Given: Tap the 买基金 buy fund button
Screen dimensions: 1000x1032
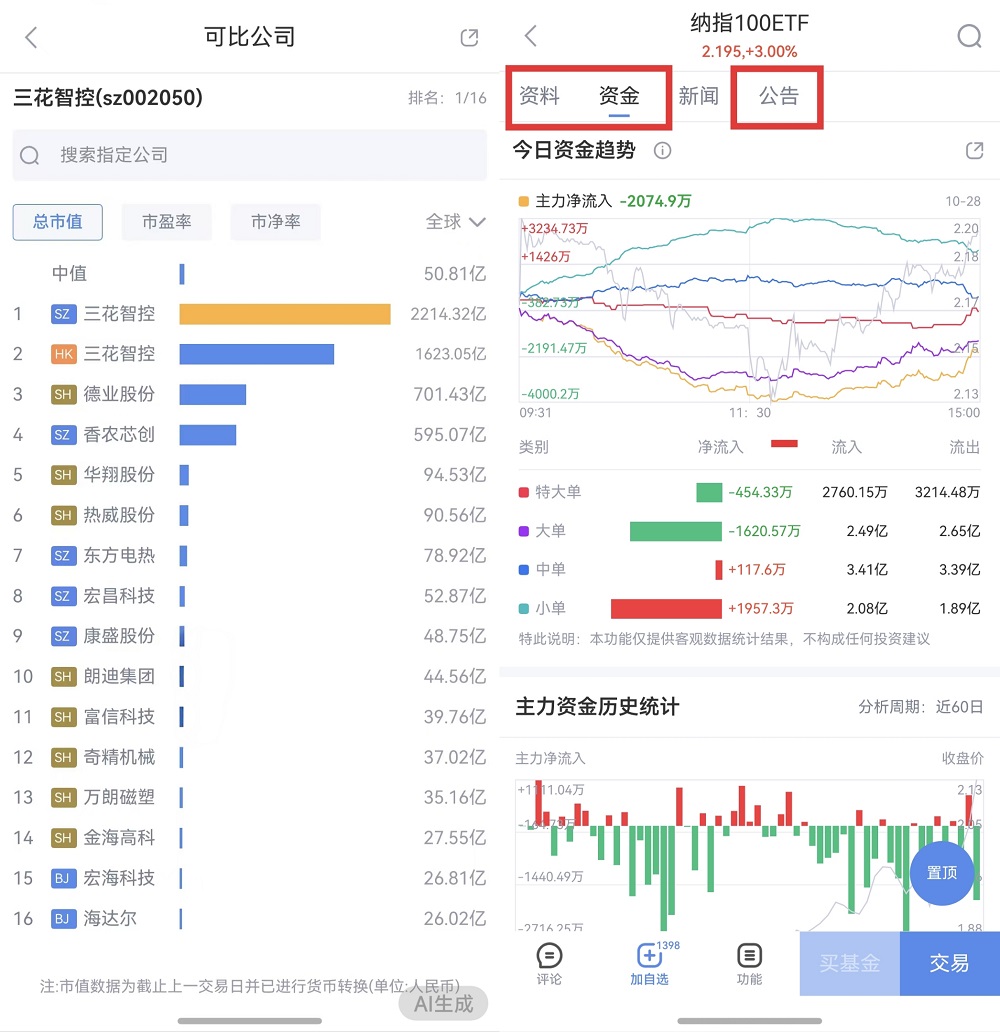Looking at the screenshot, I should click(849, 965).
